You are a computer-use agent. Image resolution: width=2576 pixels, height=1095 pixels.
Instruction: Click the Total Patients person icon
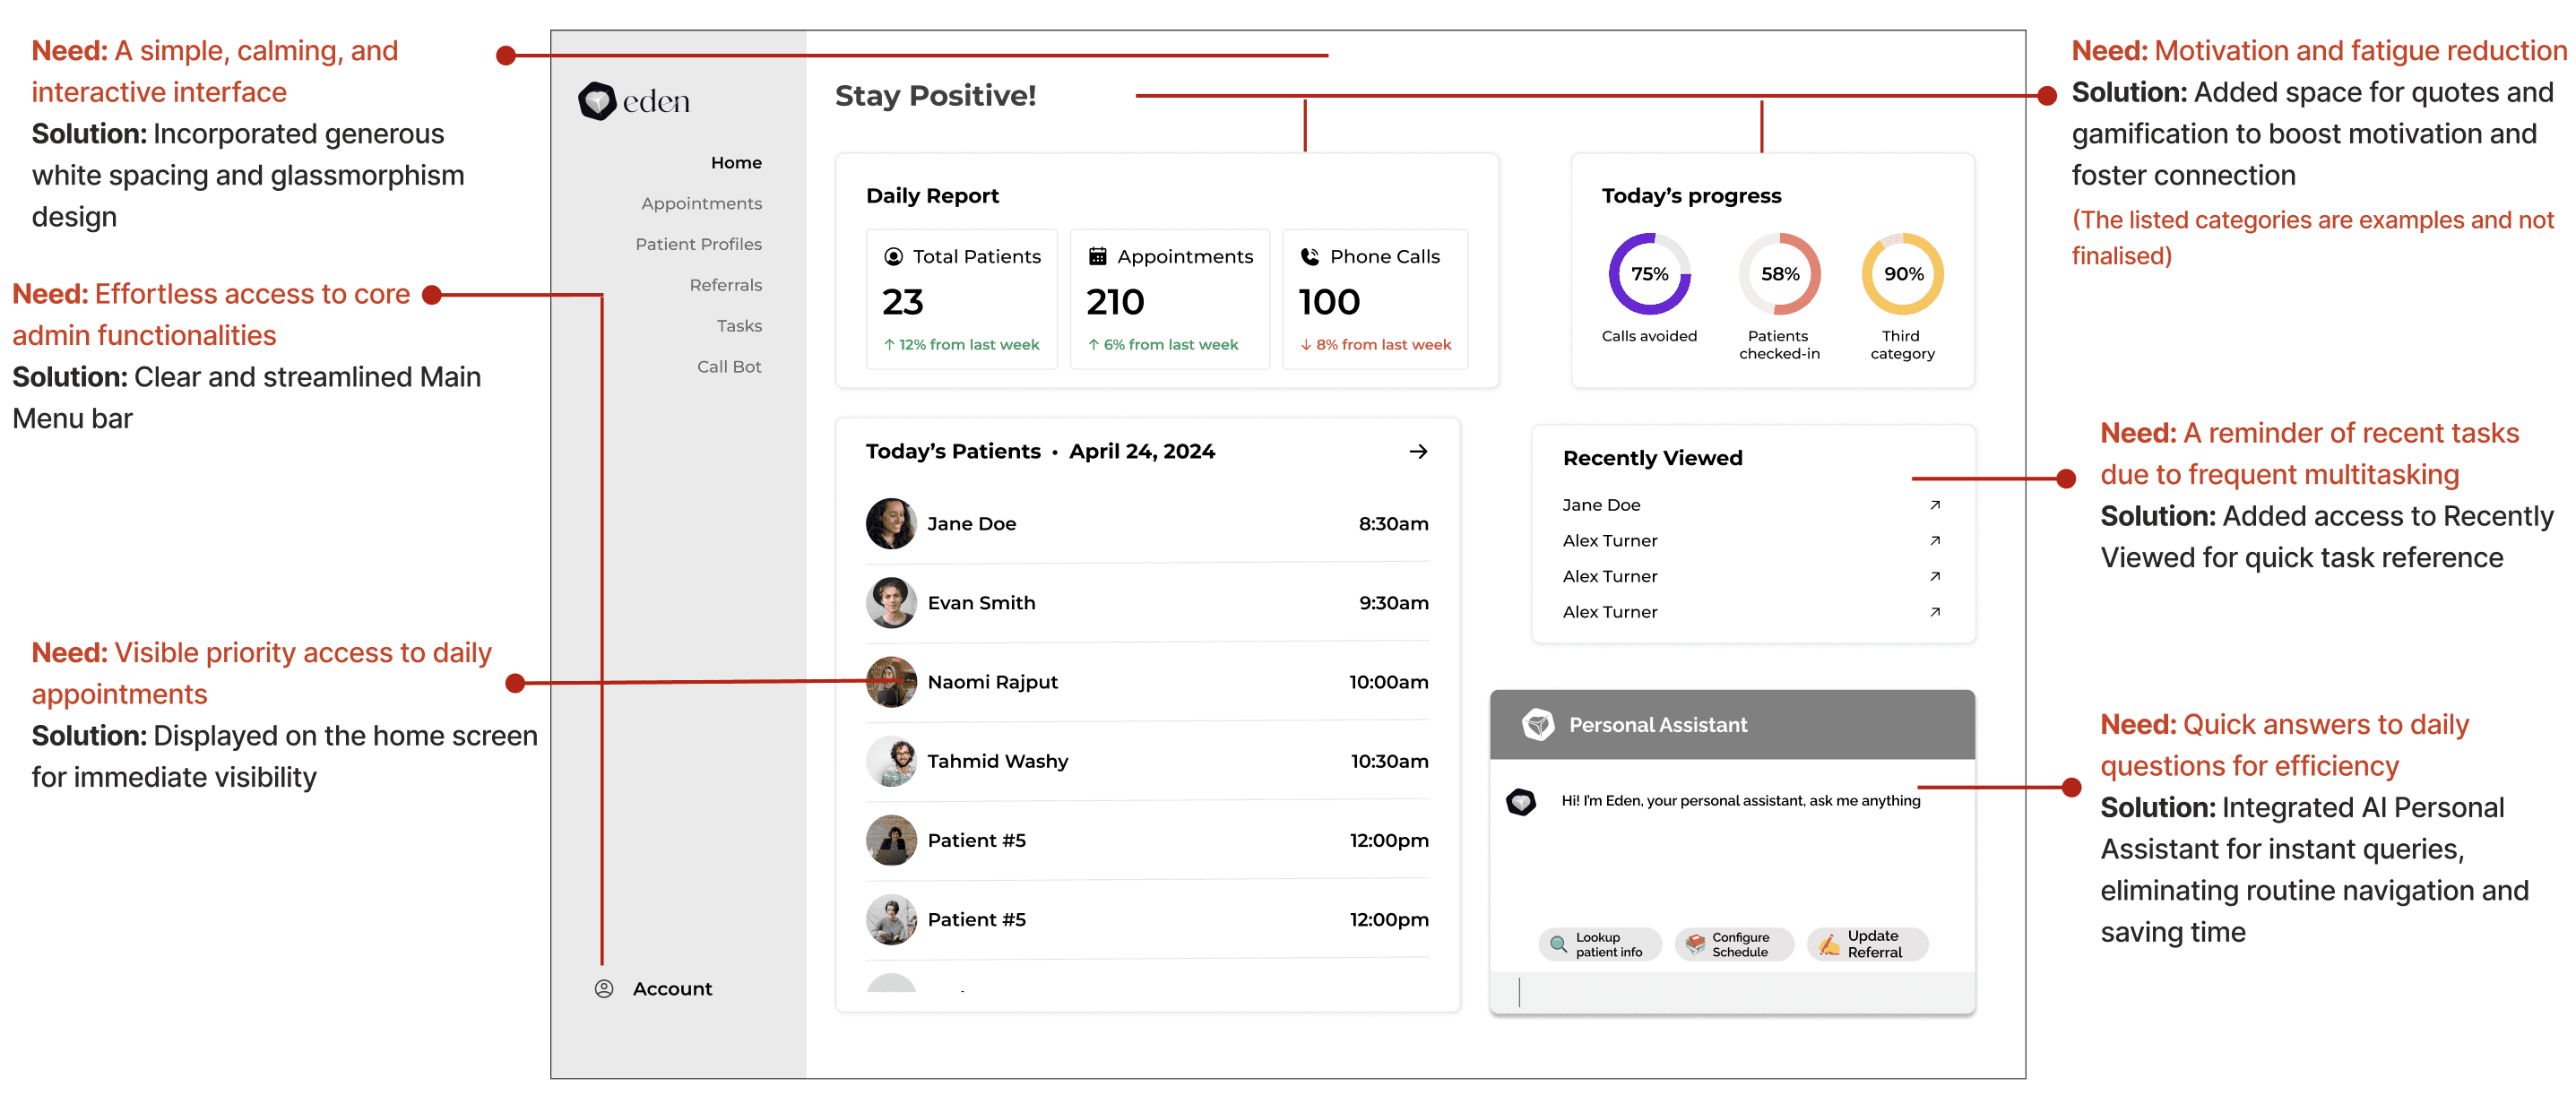pyautogui.click(x=893, y=257)
